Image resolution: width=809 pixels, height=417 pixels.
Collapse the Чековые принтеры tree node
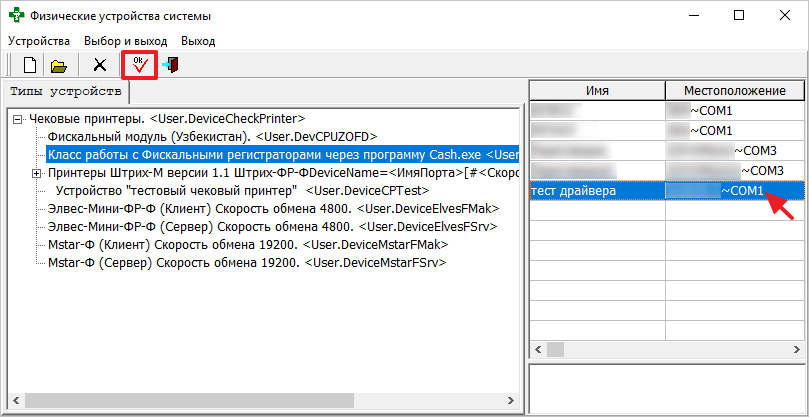pyautogui.click(x=19, y=120)
